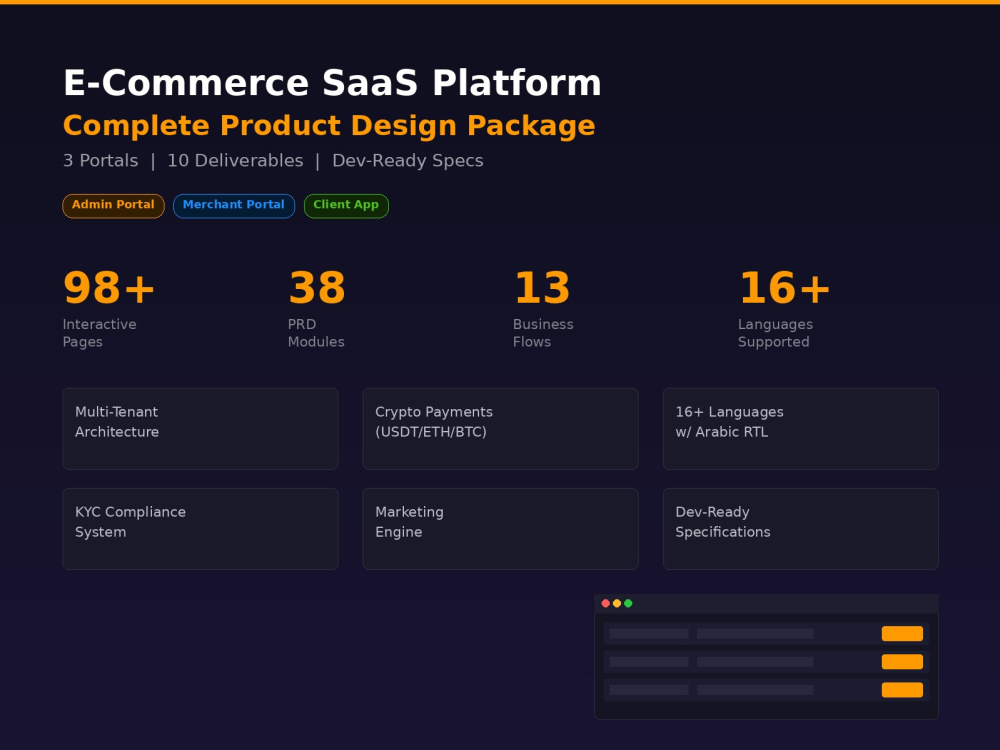Click the green dot in the mockup window

(x=628, y=603)
